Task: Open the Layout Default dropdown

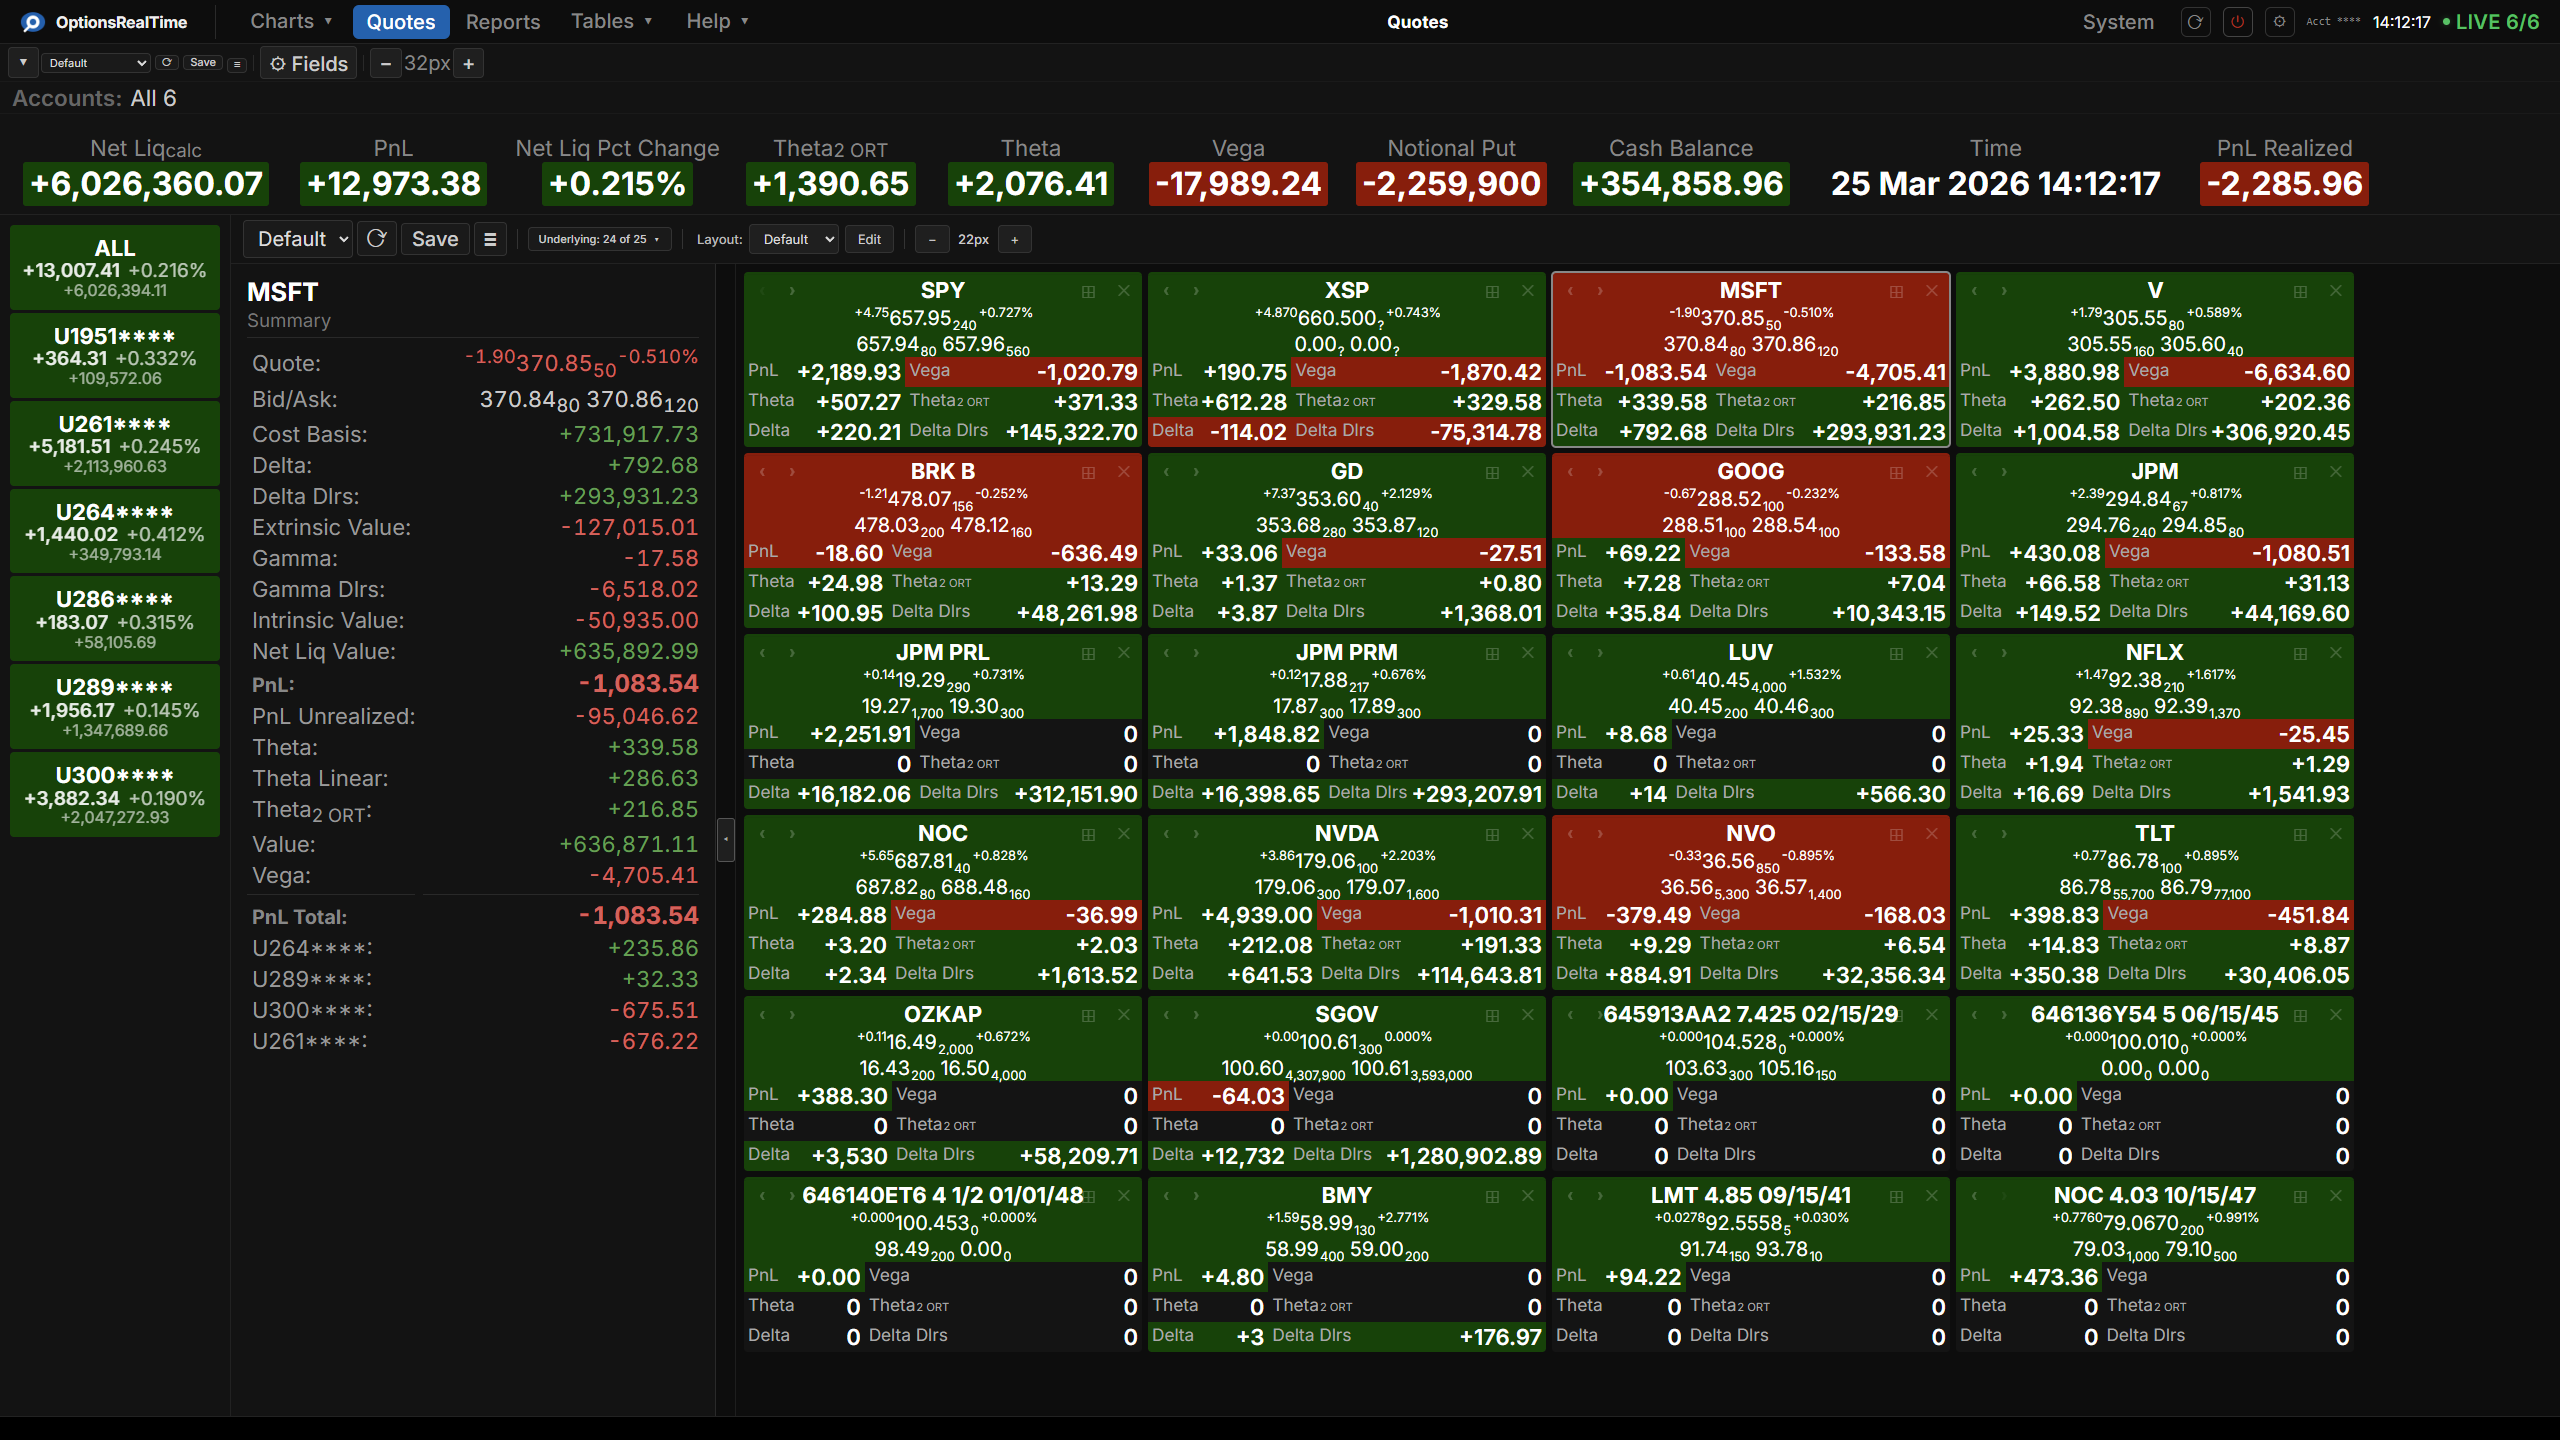Action: (x=794, y=239)
